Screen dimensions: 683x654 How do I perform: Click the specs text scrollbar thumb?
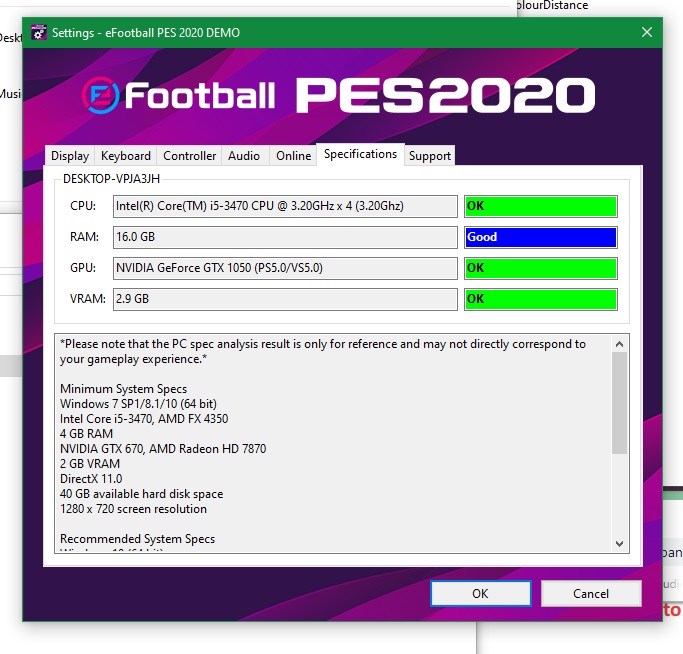(619, 403)
